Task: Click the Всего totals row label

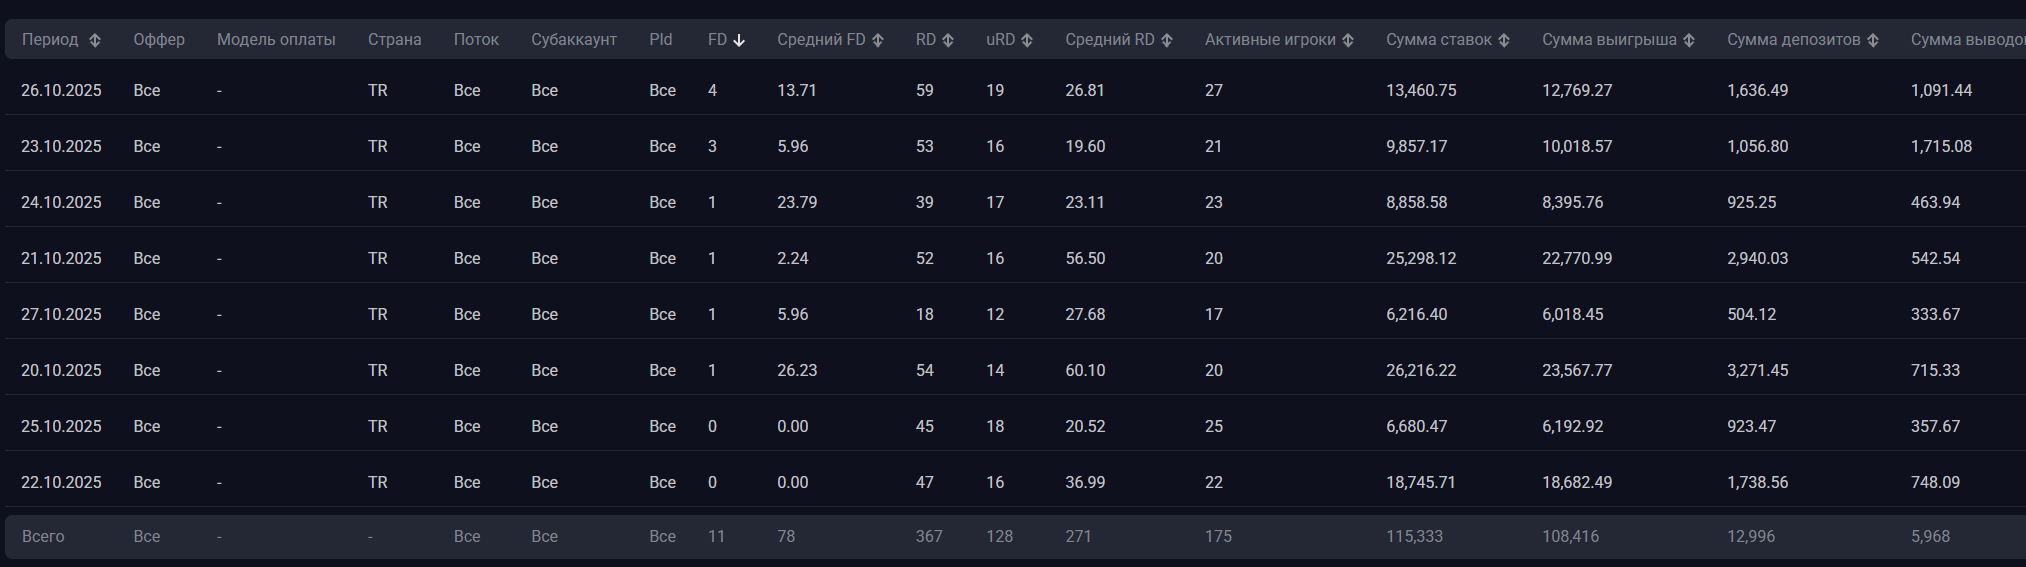Action: [43, 536]
